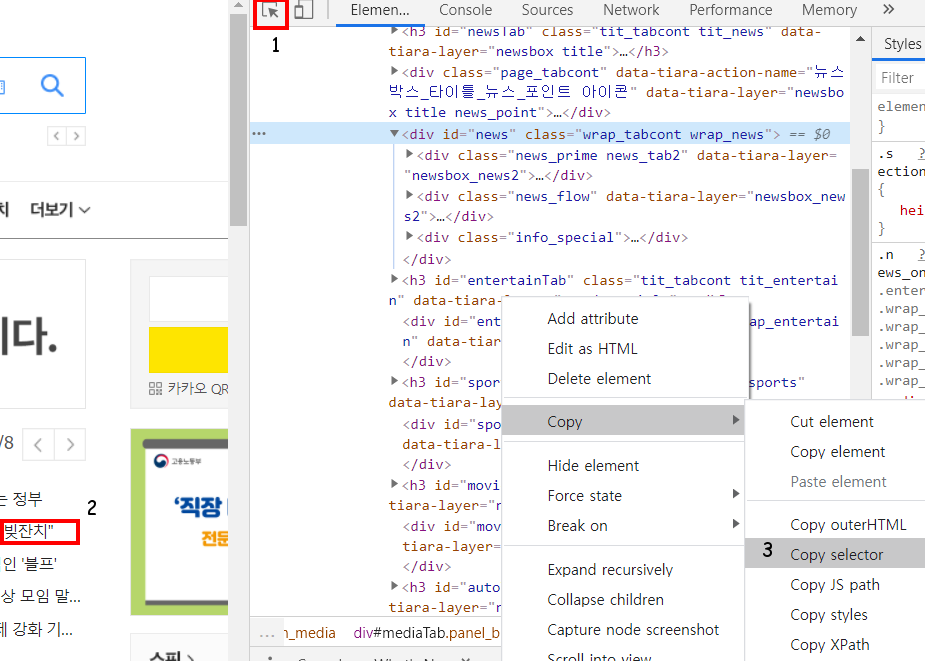Open the Styles pane tab
The width and height of the screenshot is (925, 661).
click(x=902, y=44)
